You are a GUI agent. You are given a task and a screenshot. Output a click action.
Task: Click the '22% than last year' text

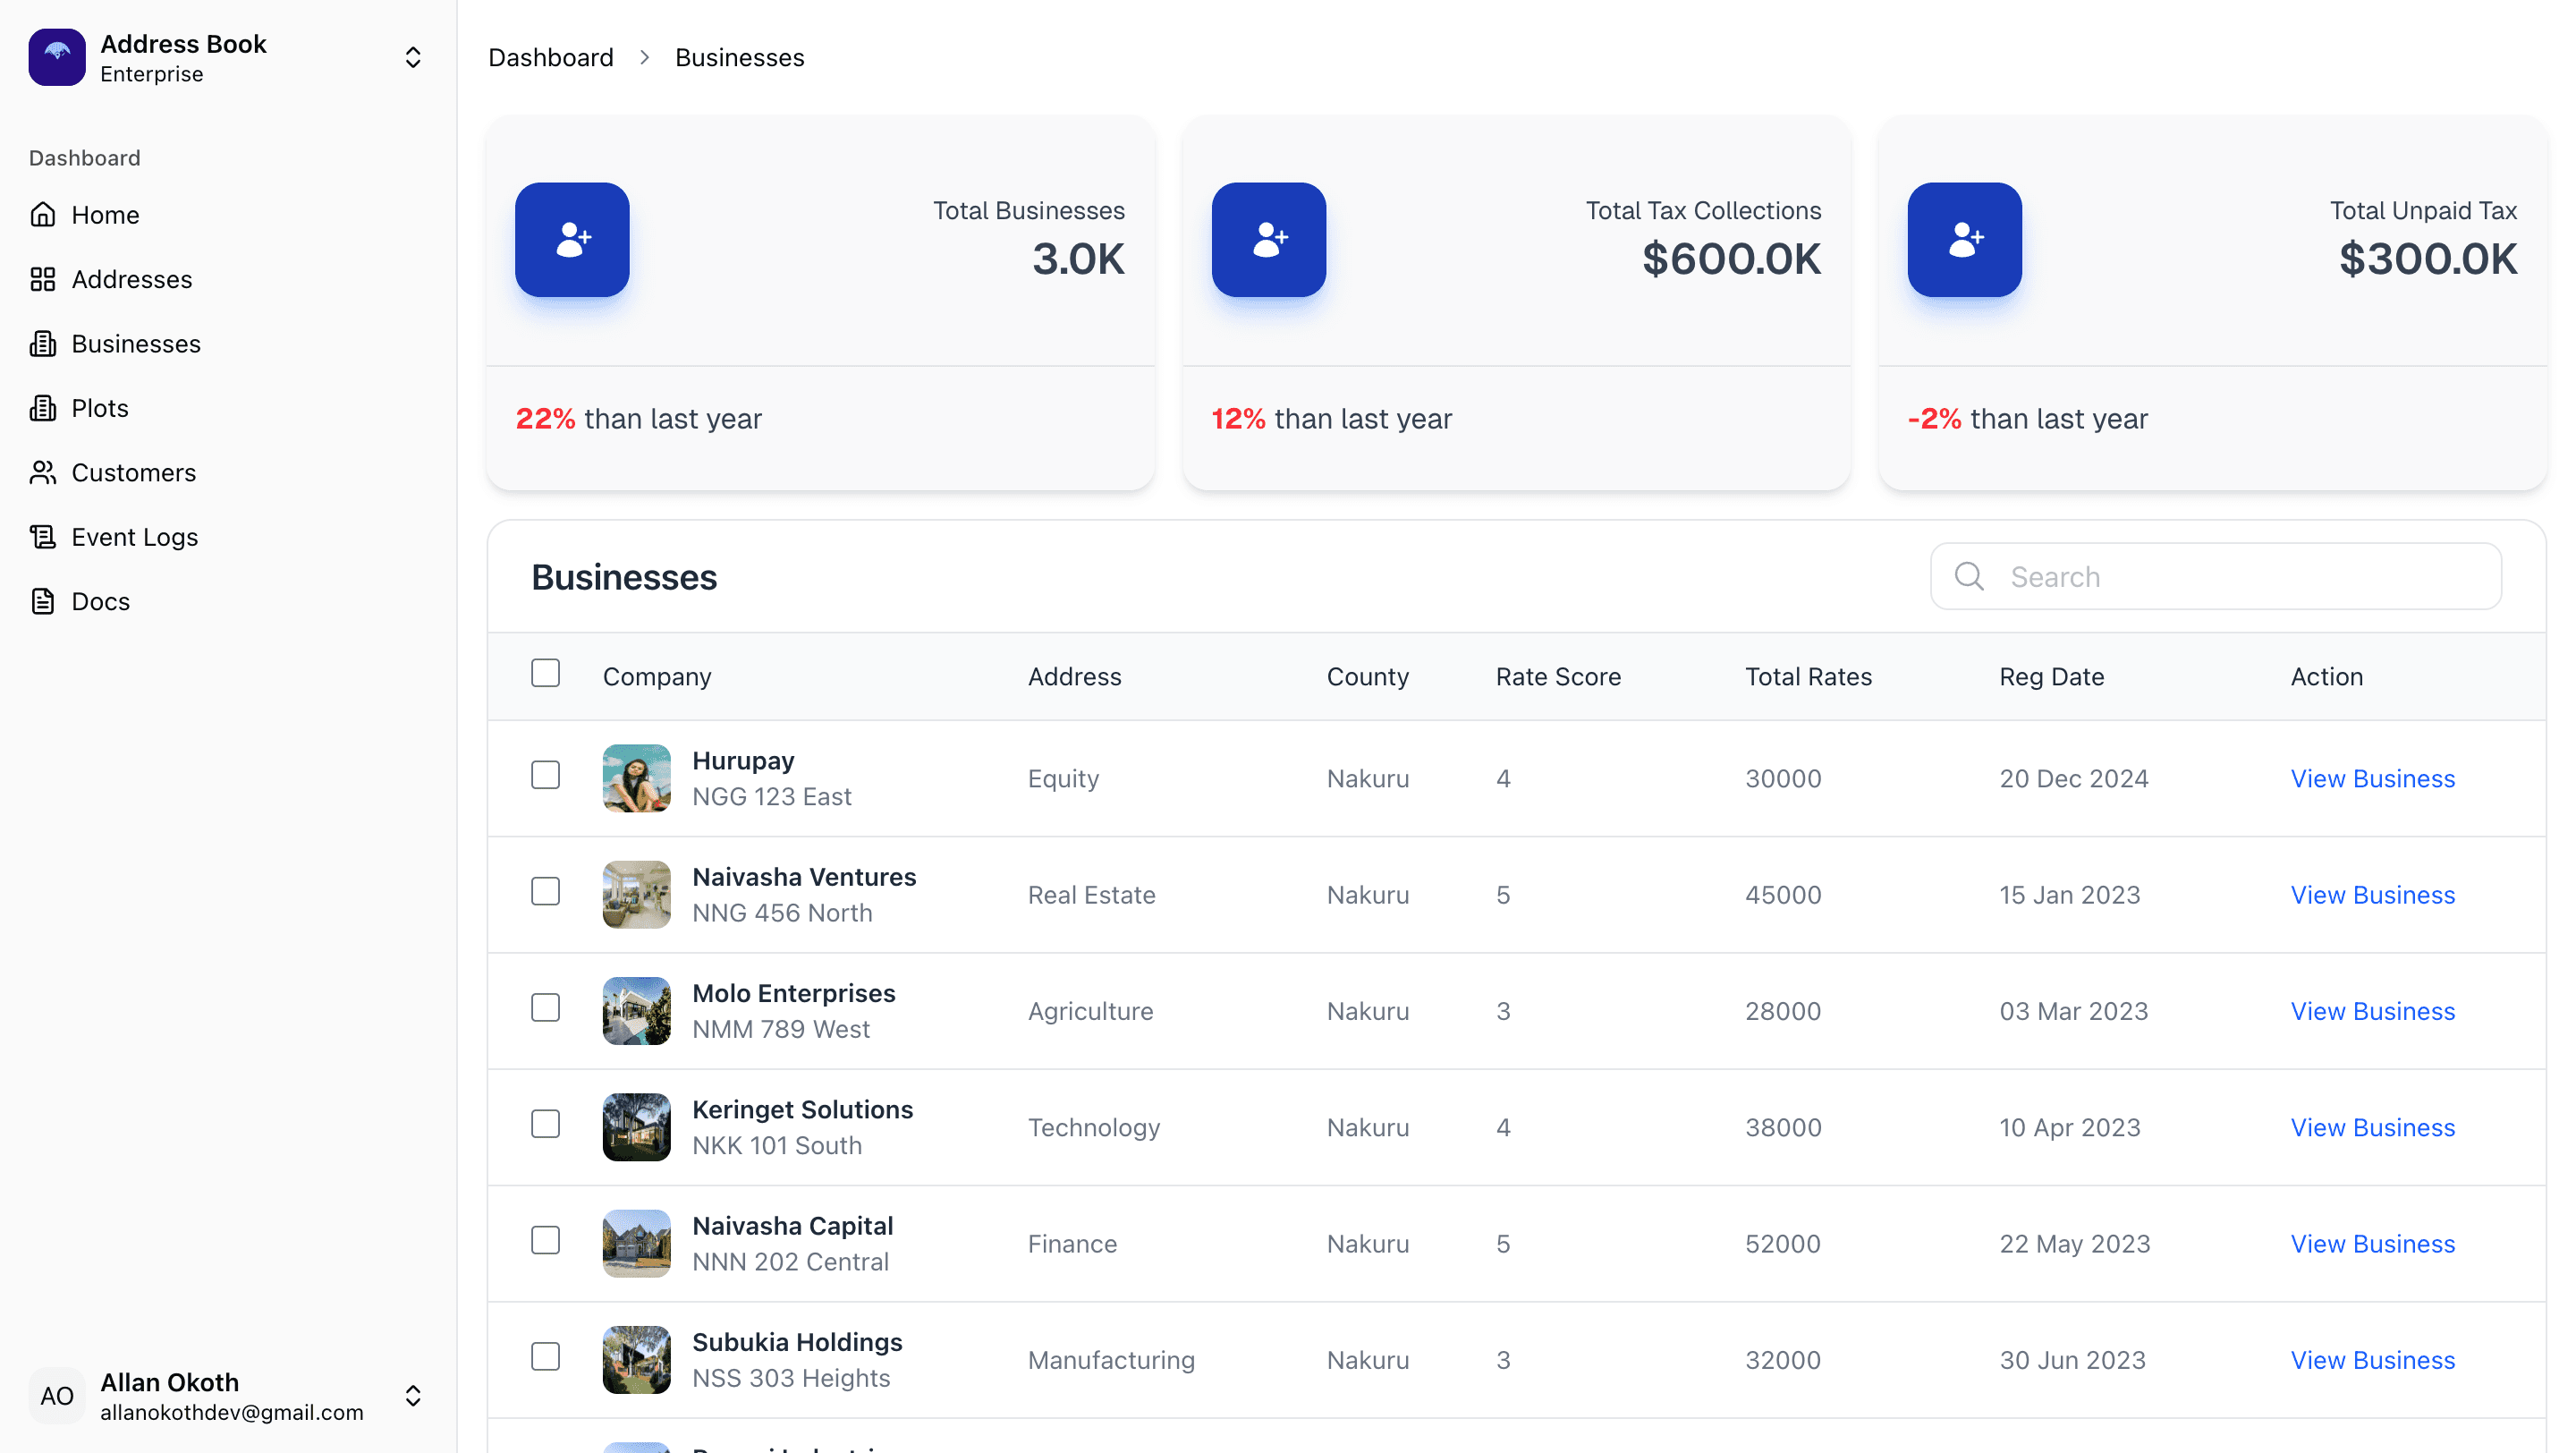click(639, 419)
